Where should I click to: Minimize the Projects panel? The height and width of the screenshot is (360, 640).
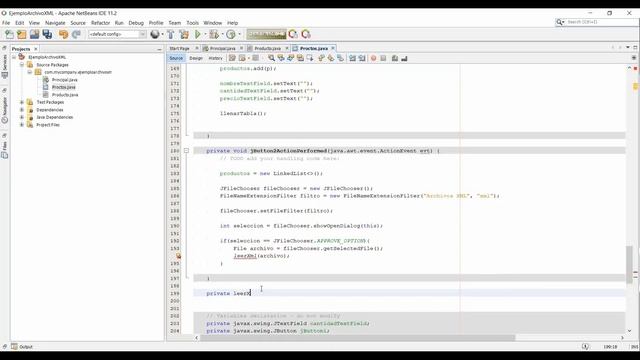(159, 49)
